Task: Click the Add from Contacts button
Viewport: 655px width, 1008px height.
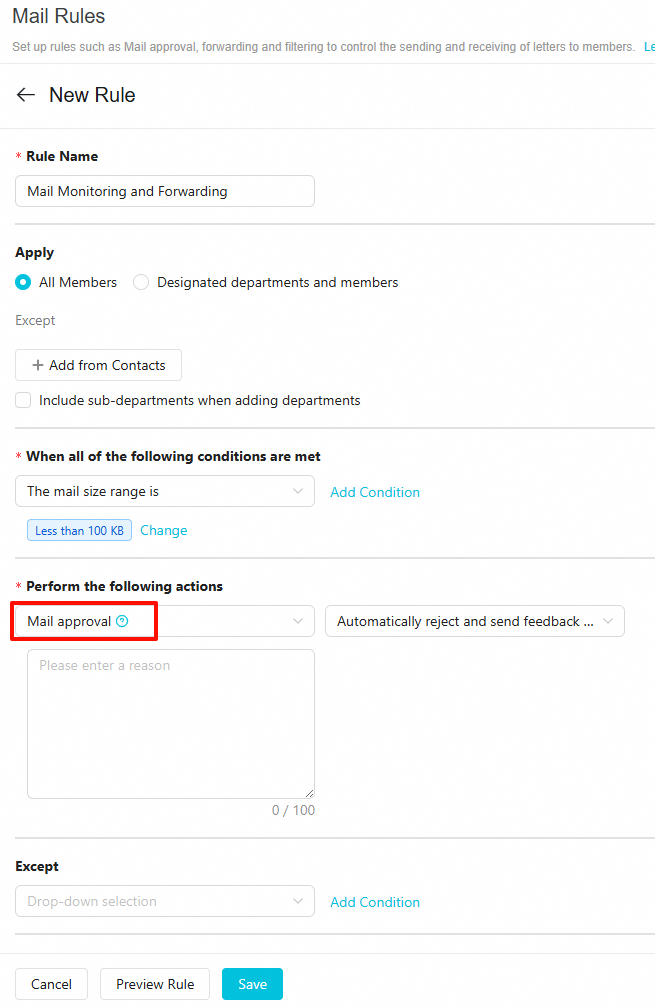Action: [x=98, y=365]
